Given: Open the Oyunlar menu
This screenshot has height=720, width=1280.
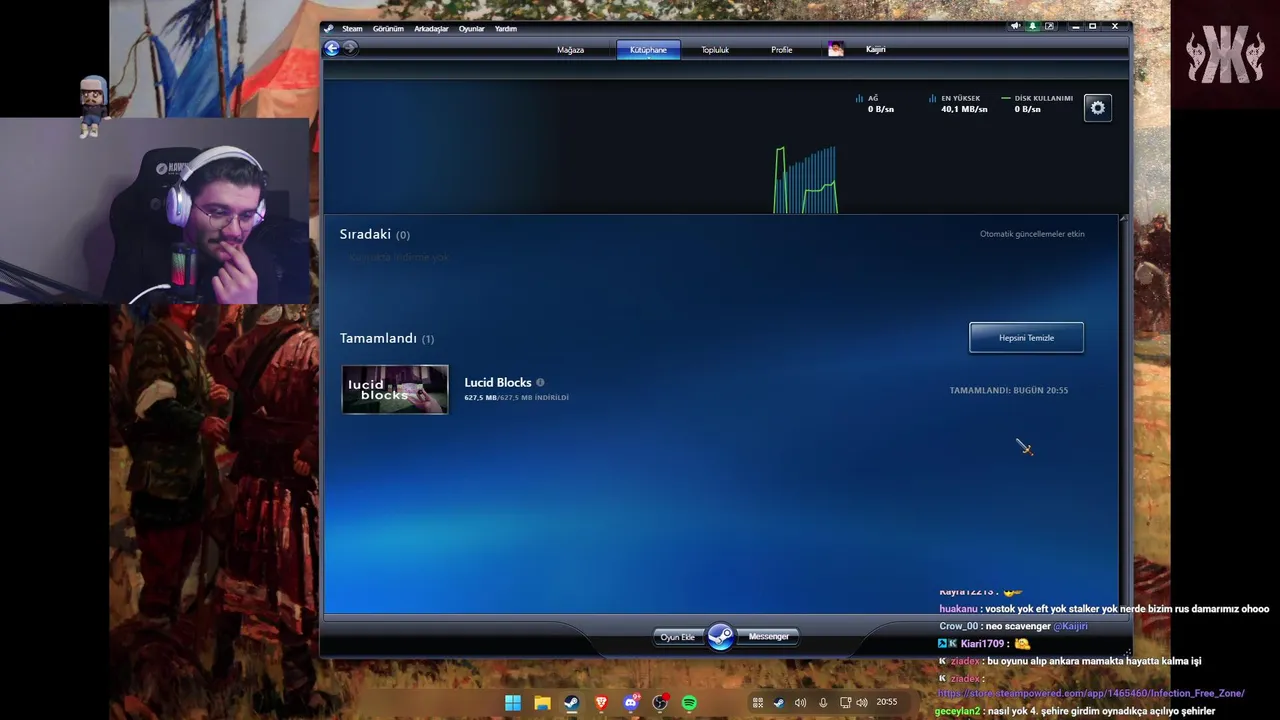Looking at the screenshot, I should point(471,28).
